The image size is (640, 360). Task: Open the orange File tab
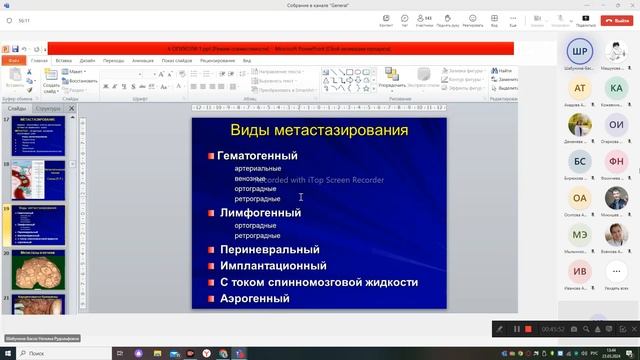click(x=14, y=60)
